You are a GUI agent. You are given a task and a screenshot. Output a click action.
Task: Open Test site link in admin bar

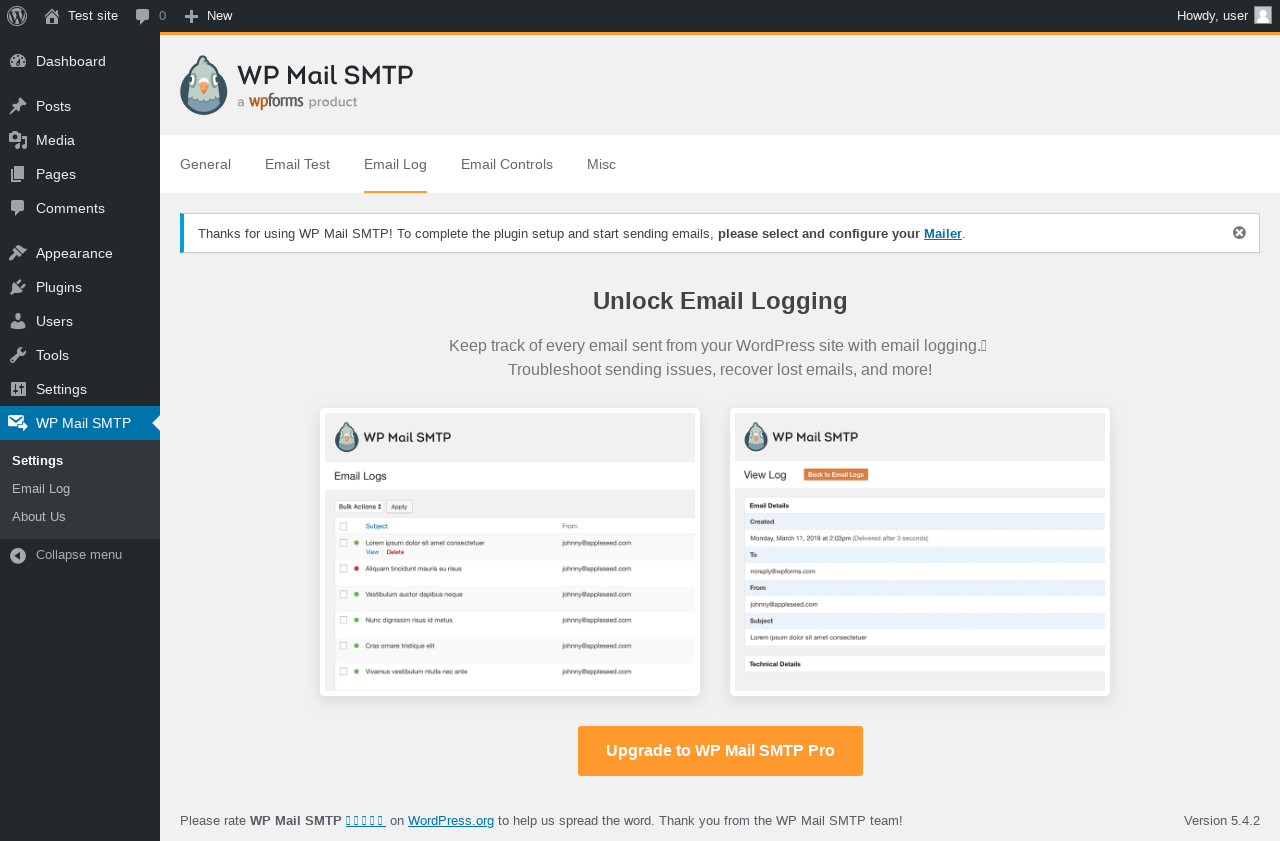click(93, 15)
